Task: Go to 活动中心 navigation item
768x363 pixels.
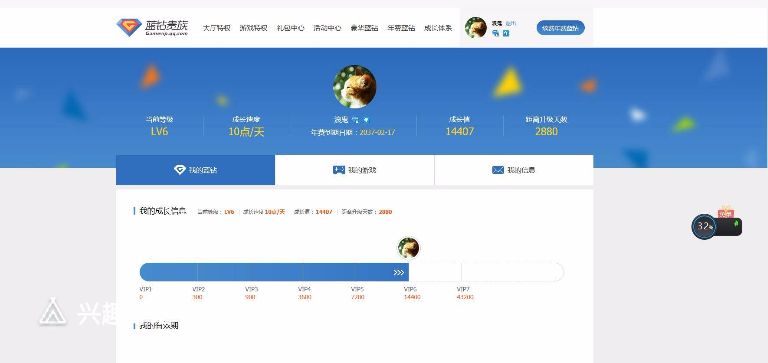Action: pyautogui.click(x=327, y=28)
